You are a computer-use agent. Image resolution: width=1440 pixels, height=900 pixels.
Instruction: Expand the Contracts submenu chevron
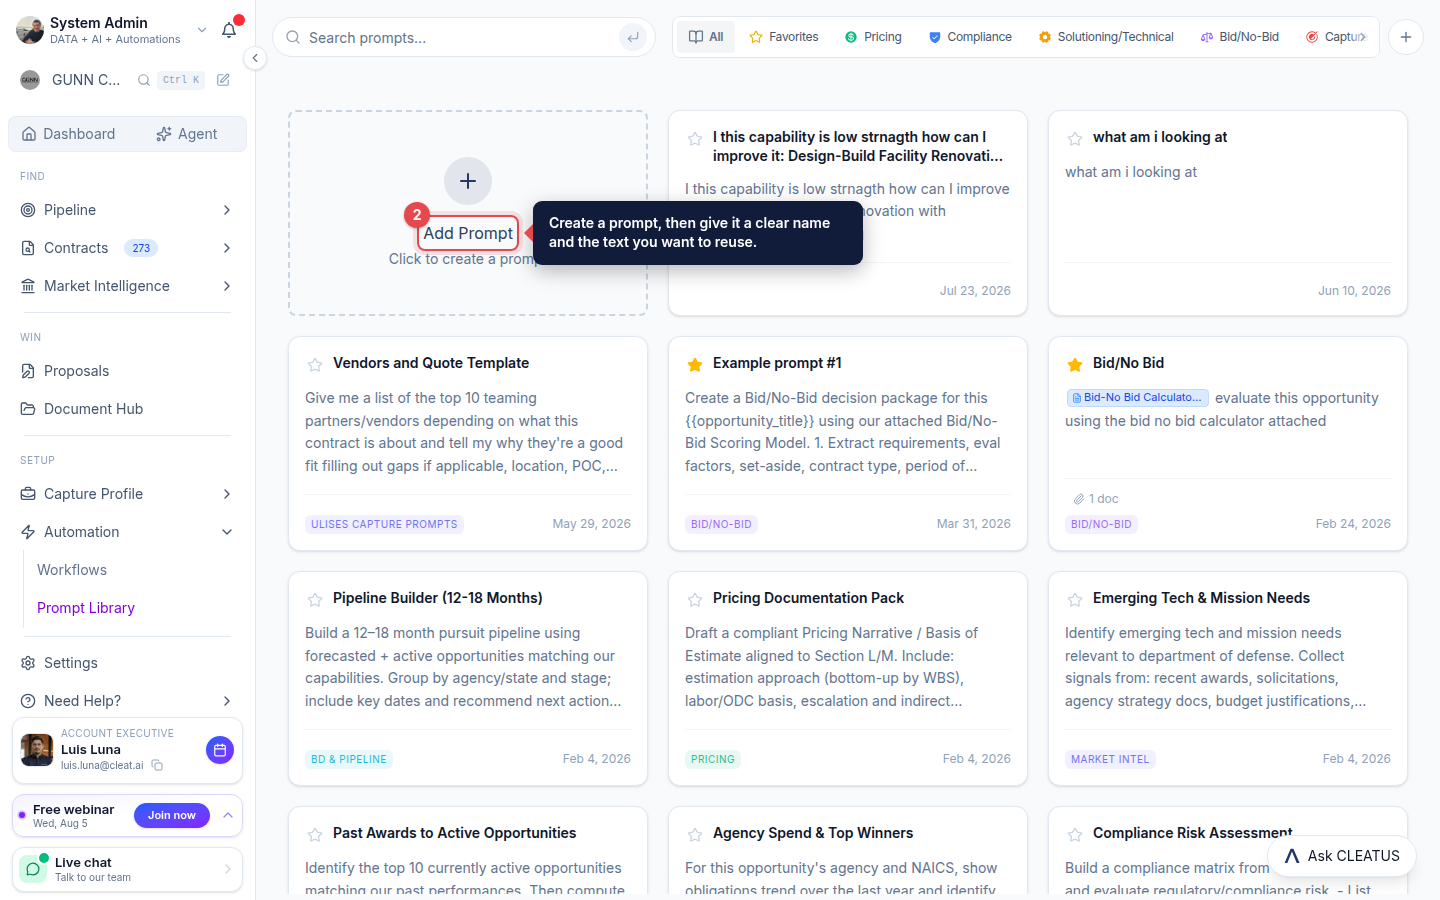[x=227, y=248]
